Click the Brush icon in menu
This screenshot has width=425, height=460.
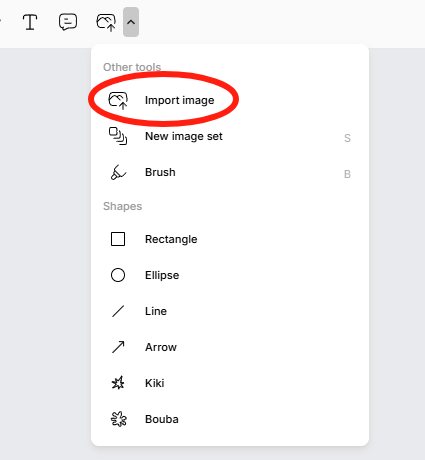coord(118,172)
